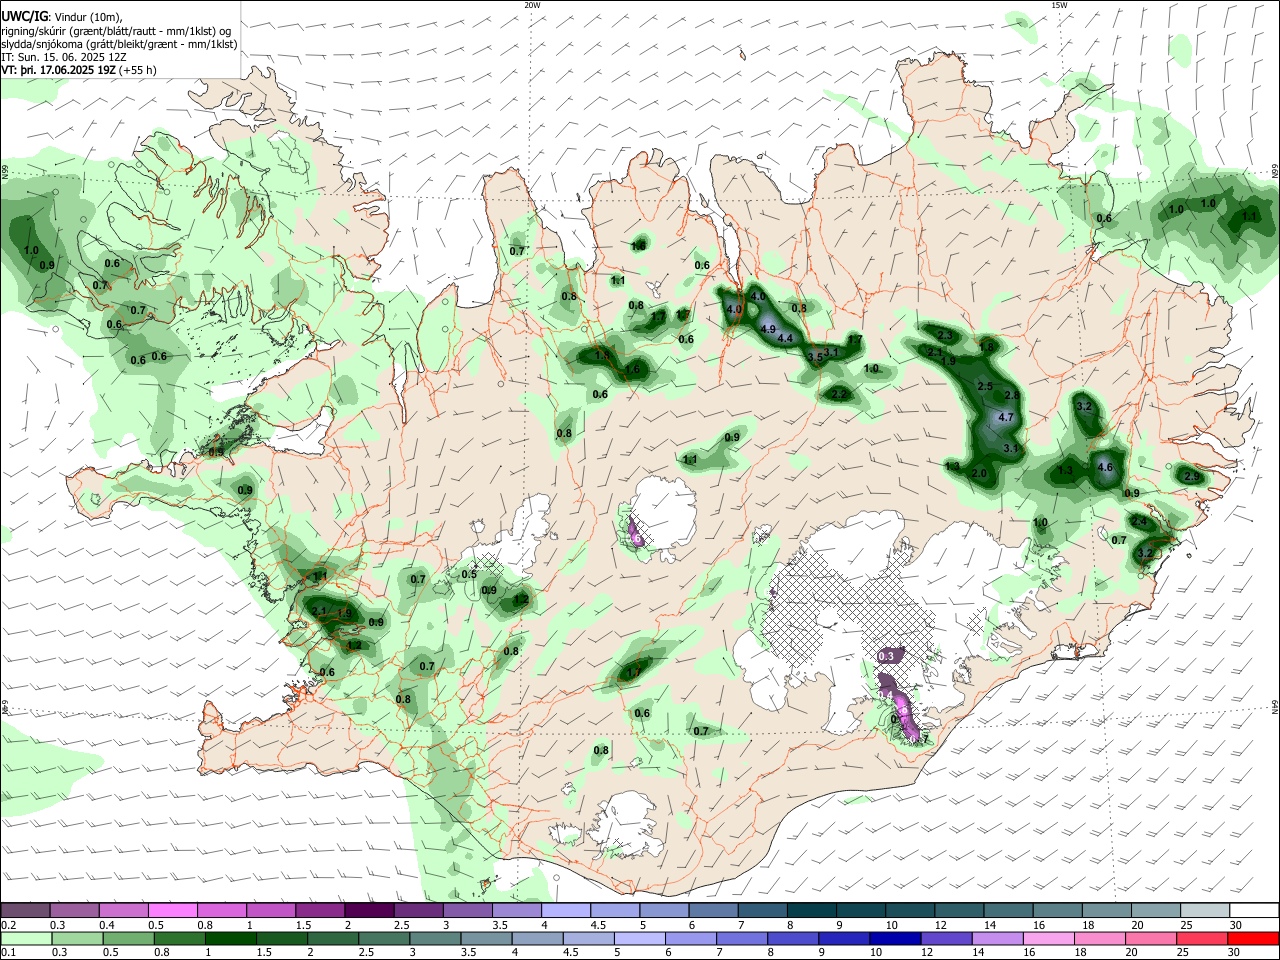
Task: Pick the violet swatch between 12 and 14 in the lower row
Action: pyautogui.click(x=946, y=939)
